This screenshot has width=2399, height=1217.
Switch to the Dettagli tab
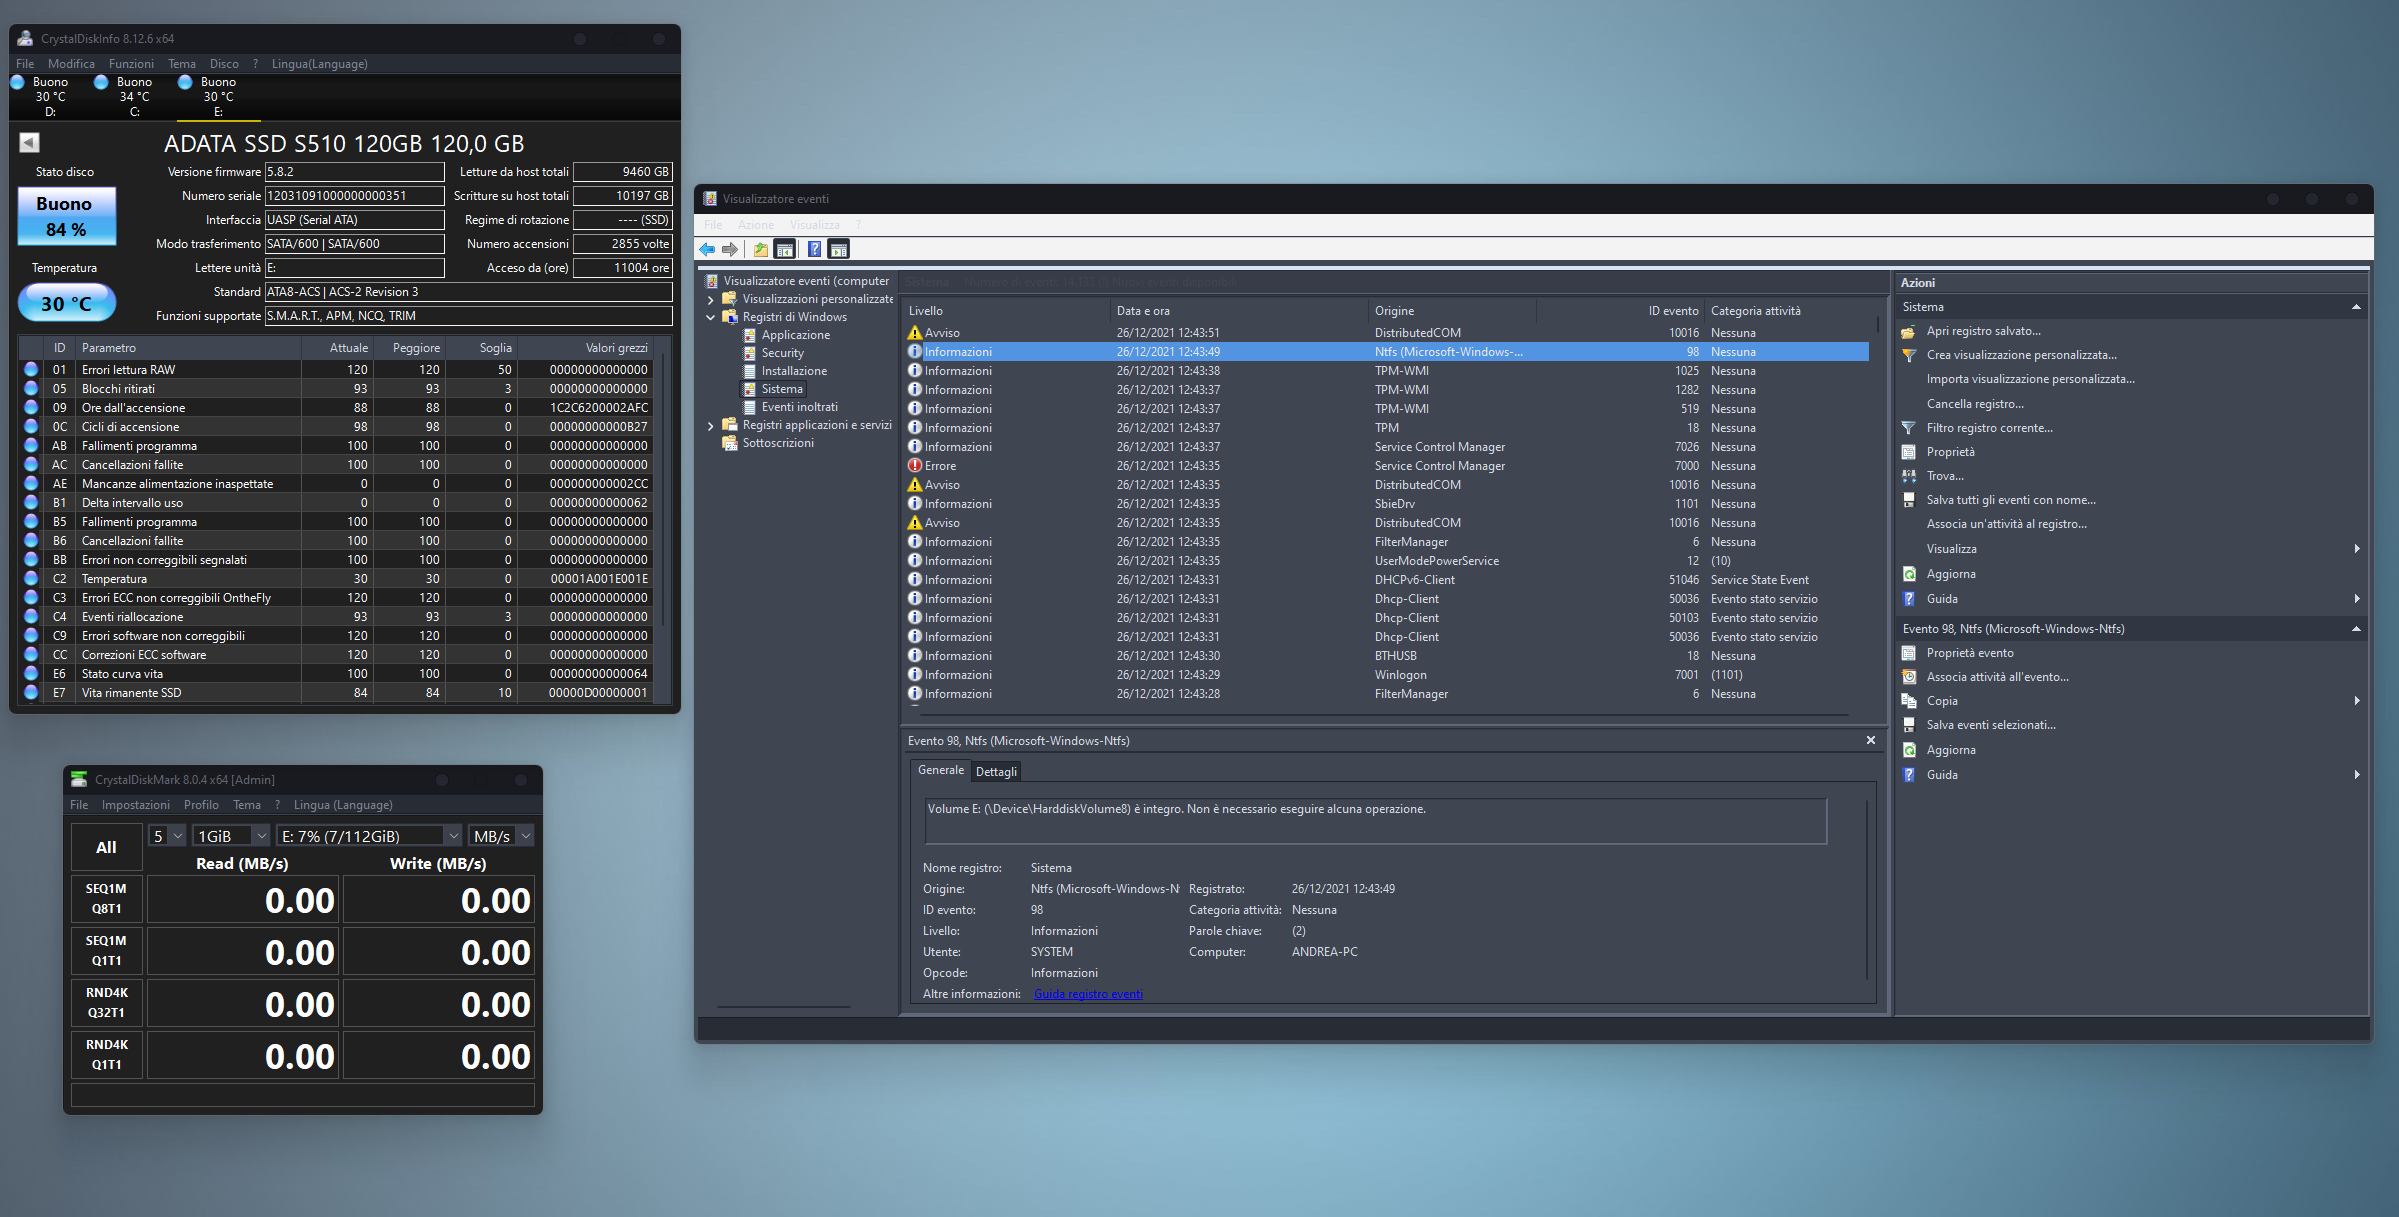[996, 771]
